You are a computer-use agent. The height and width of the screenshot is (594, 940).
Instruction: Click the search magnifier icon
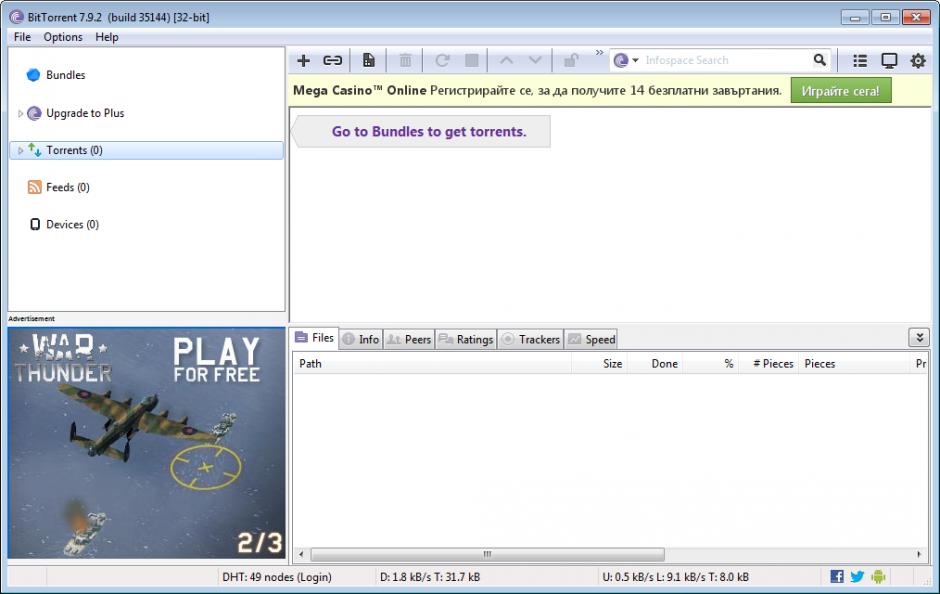pyautogui.click(x=820, y=60)
